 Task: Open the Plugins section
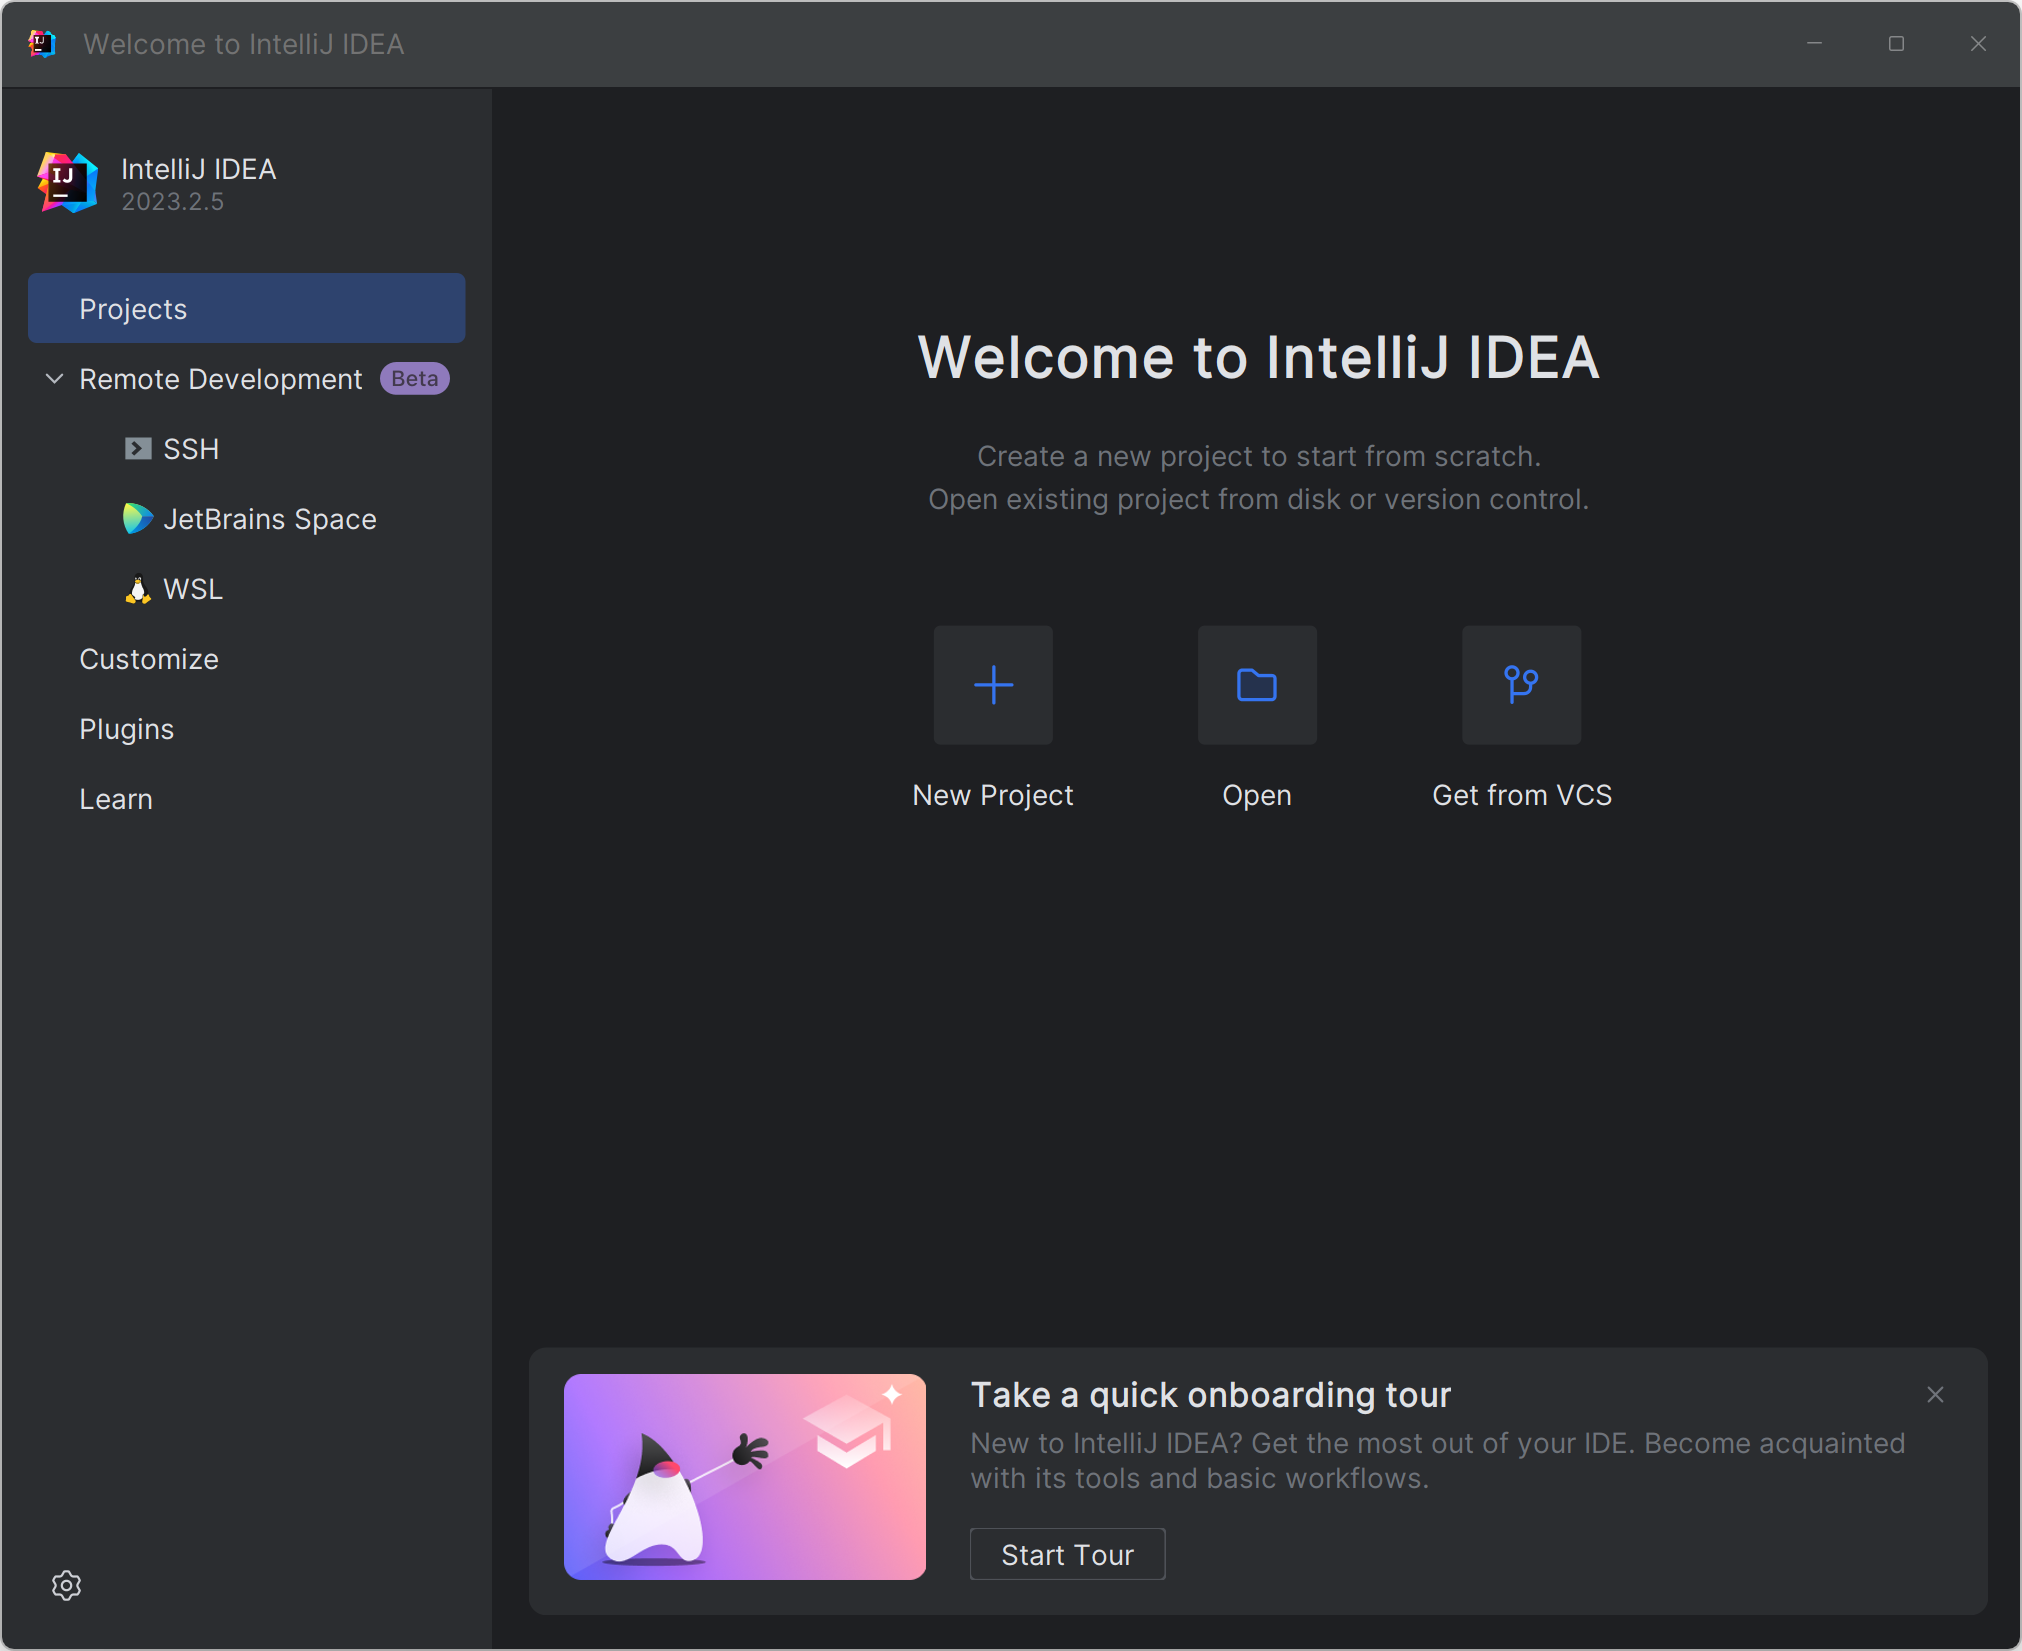point(127,729)
